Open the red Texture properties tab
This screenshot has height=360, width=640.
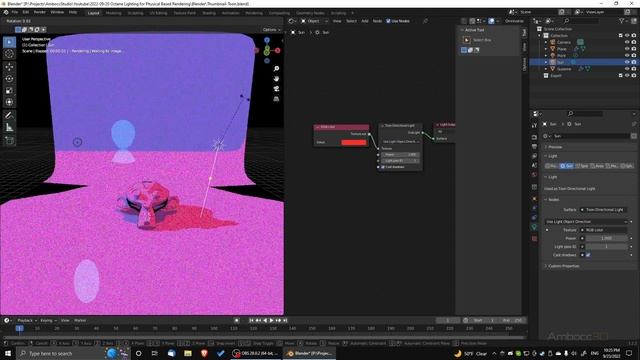(534, 238)
